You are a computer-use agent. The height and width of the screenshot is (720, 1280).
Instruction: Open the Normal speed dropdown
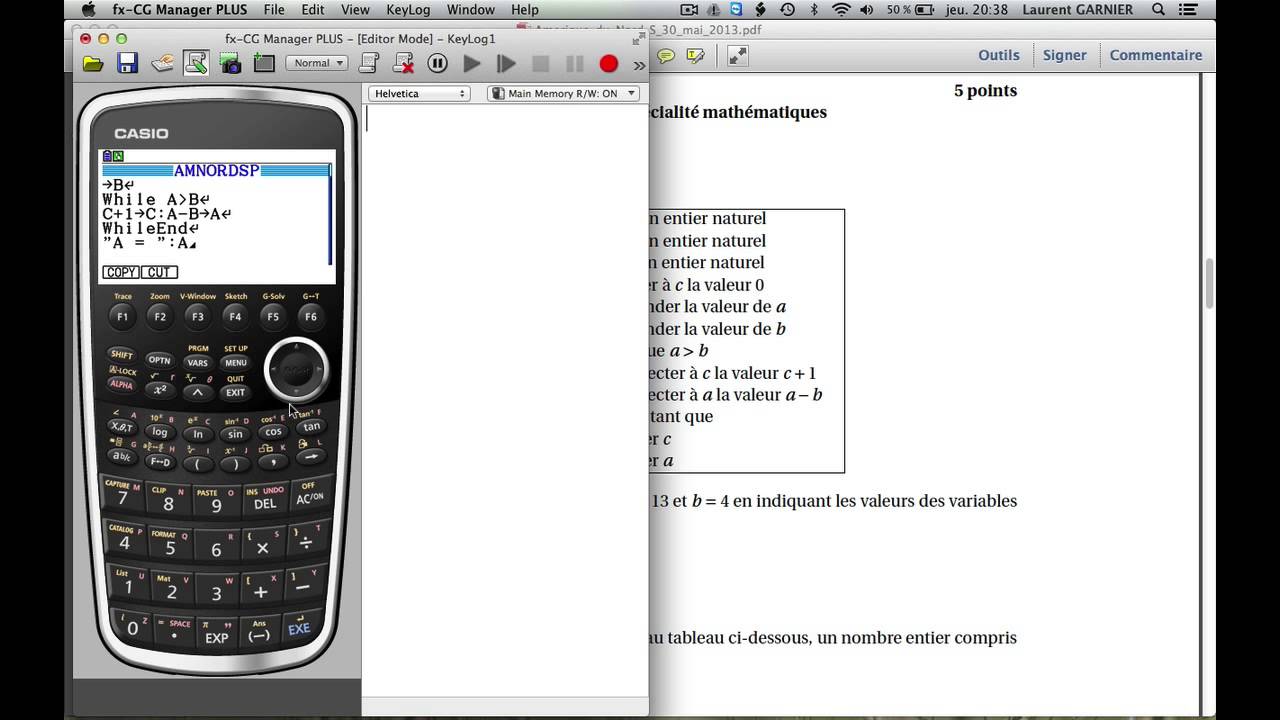316,63
